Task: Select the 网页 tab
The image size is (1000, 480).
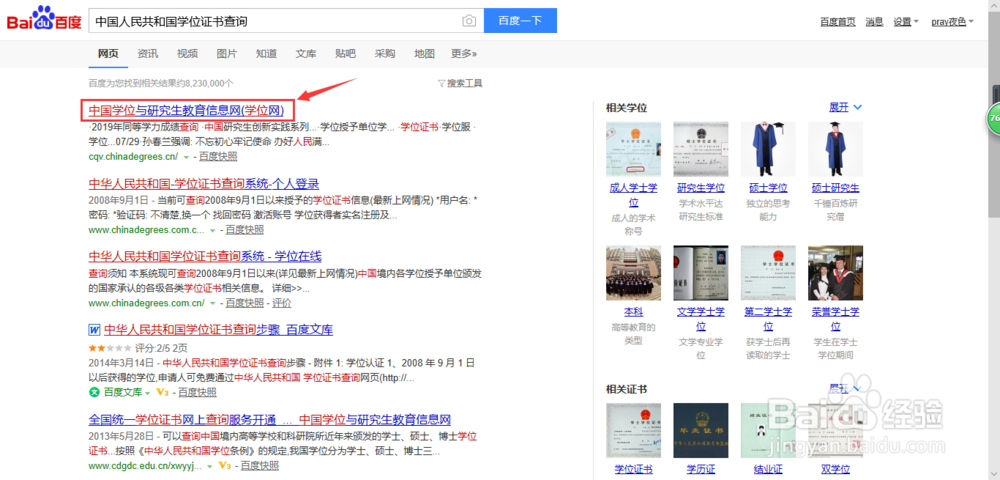Action: [108, 54]
